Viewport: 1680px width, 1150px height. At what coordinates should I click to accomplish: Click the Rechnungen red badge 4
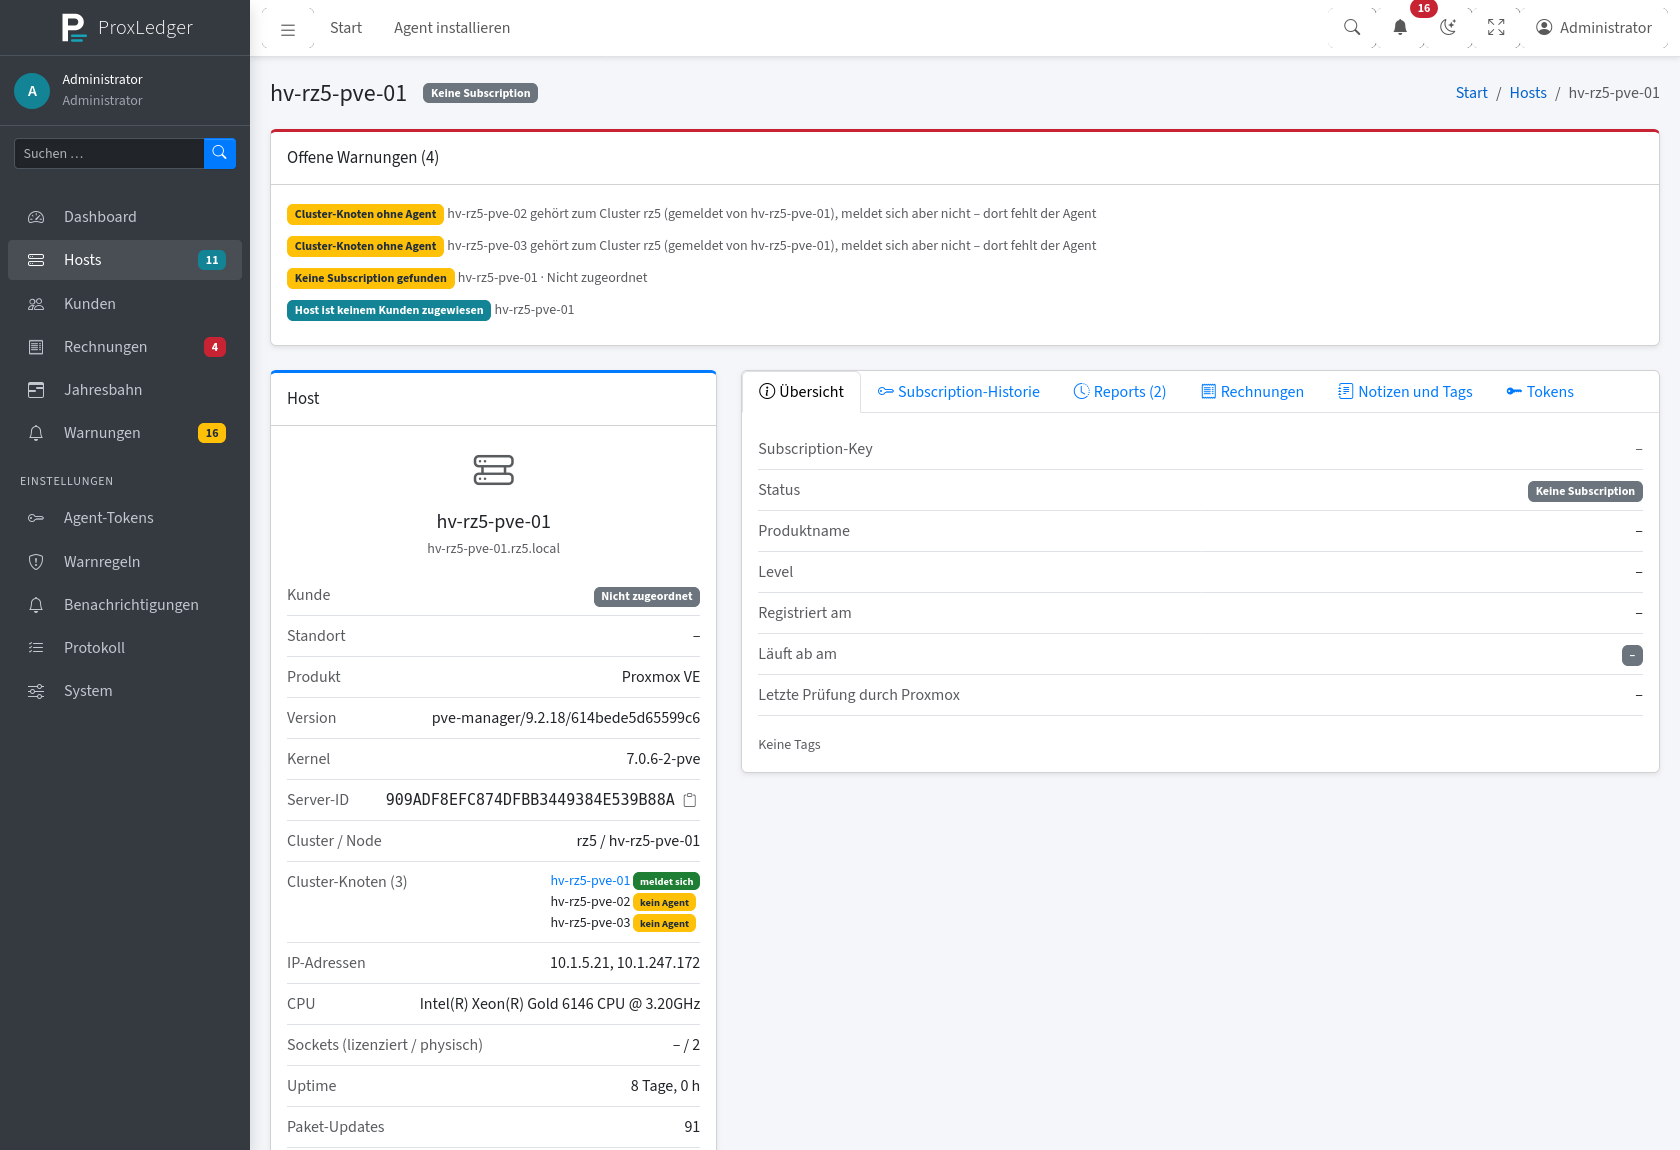[x=215, y=347]
